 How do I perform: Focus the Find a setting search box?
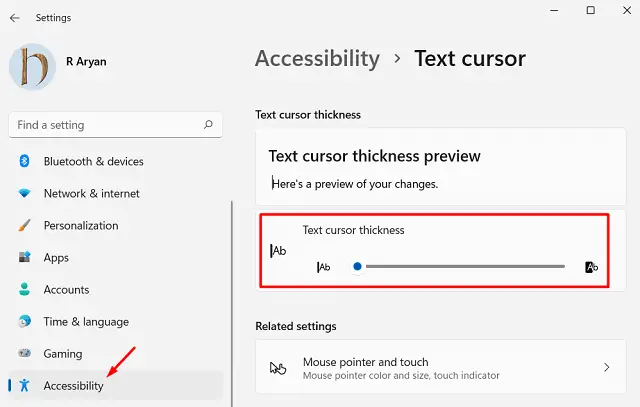(x=116, y=125)
